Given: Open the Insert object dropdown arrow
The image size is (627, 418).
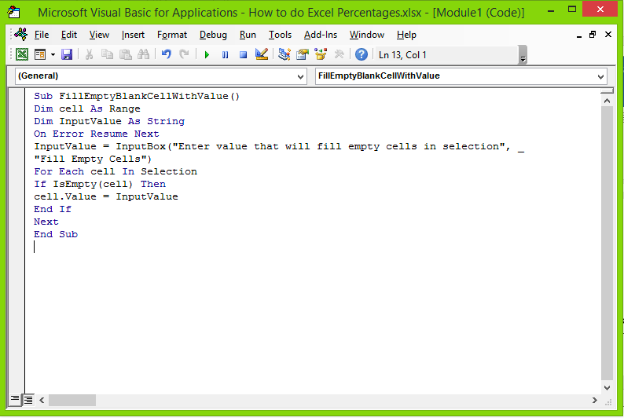Looking at the screenshot, I should tap(53, 55).
